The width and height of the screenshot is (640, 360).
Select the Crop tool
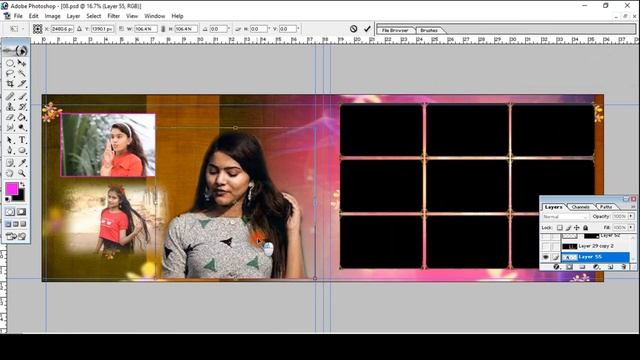click(10, 84)
